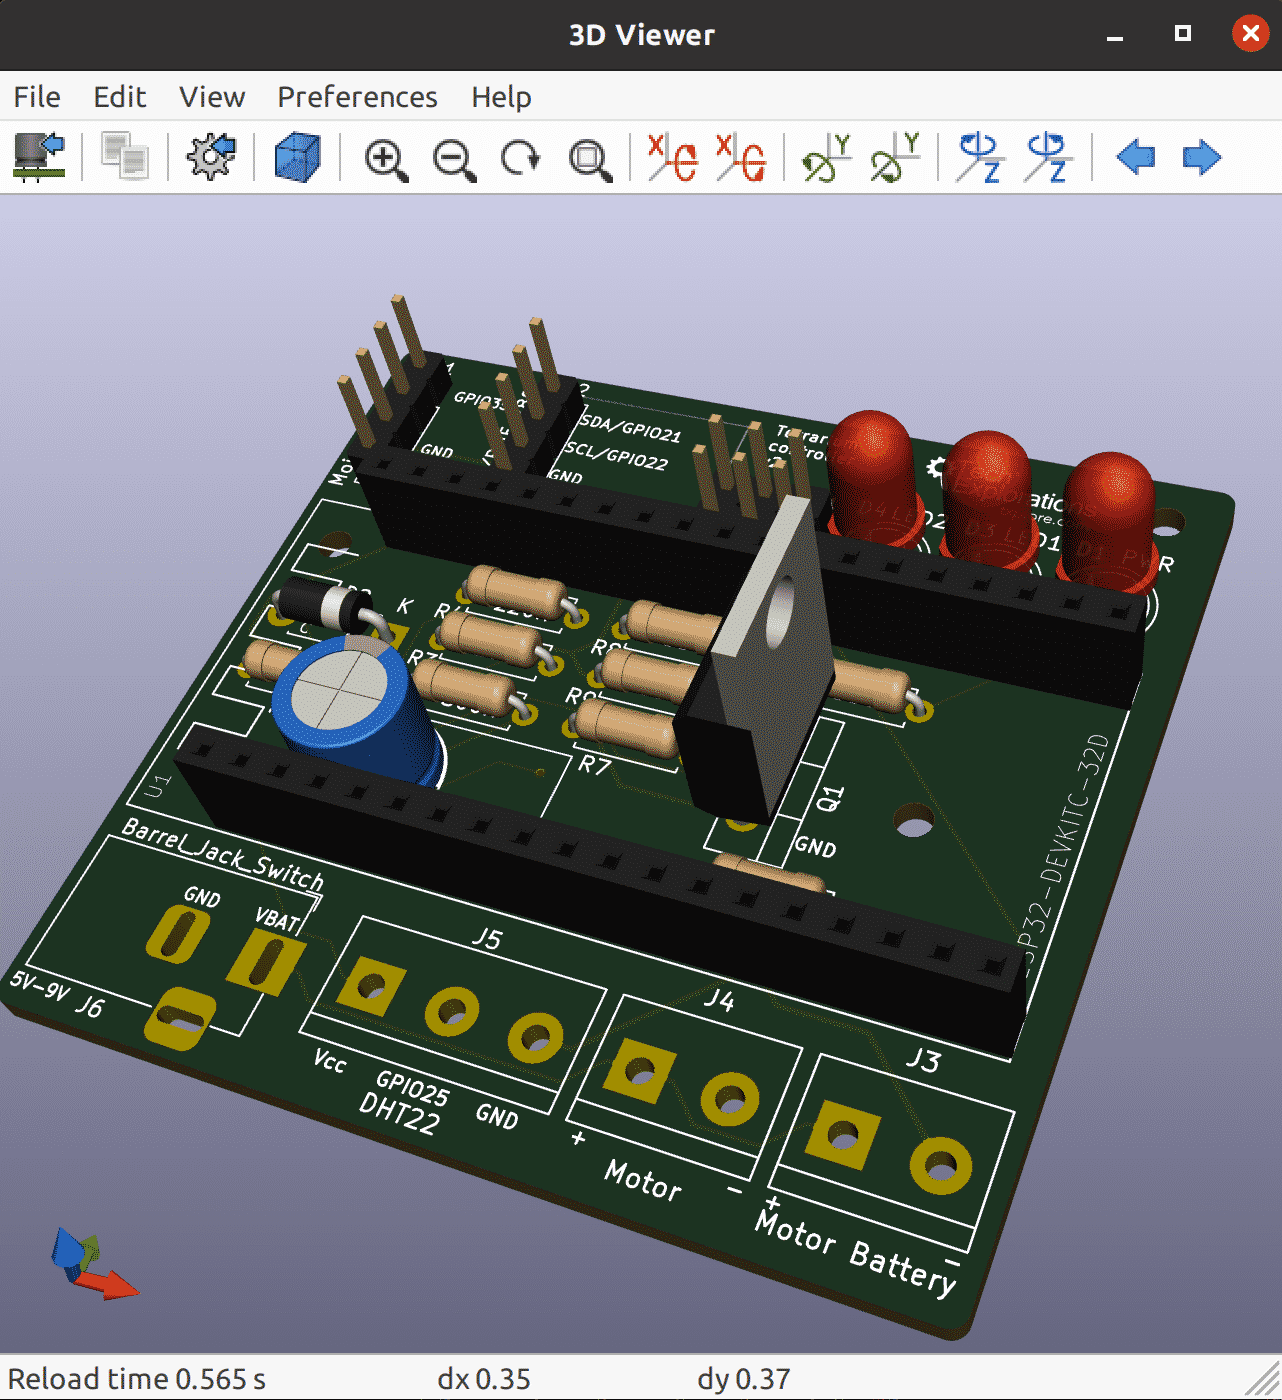Open the Help menu
Viewport: 1282px width, 1400px height.
pyautogui.click(x=501, y=96)
